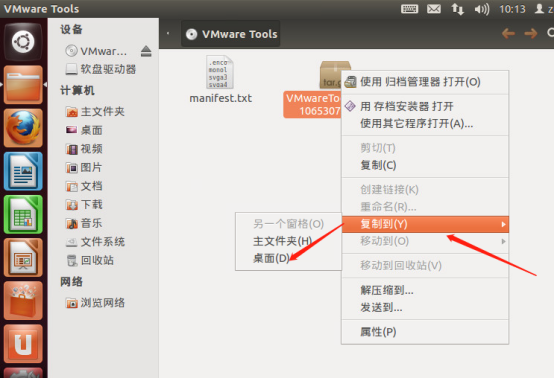The image size is (554, 379).
Task: Open 图片 folder in the sidebar
Action: pos(84,167)
